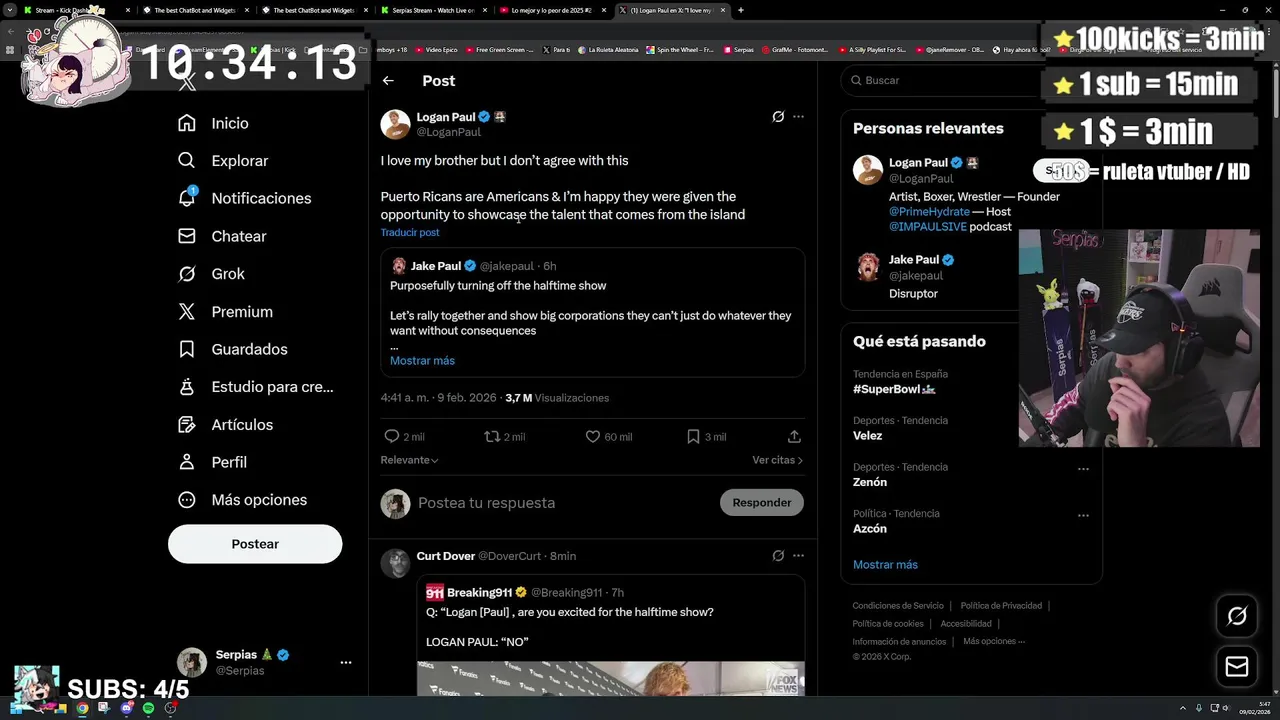Screen dimensions: 1280x720
Task: Click the Guardados bookmark icon in sidebar
Action: point(186,349)
